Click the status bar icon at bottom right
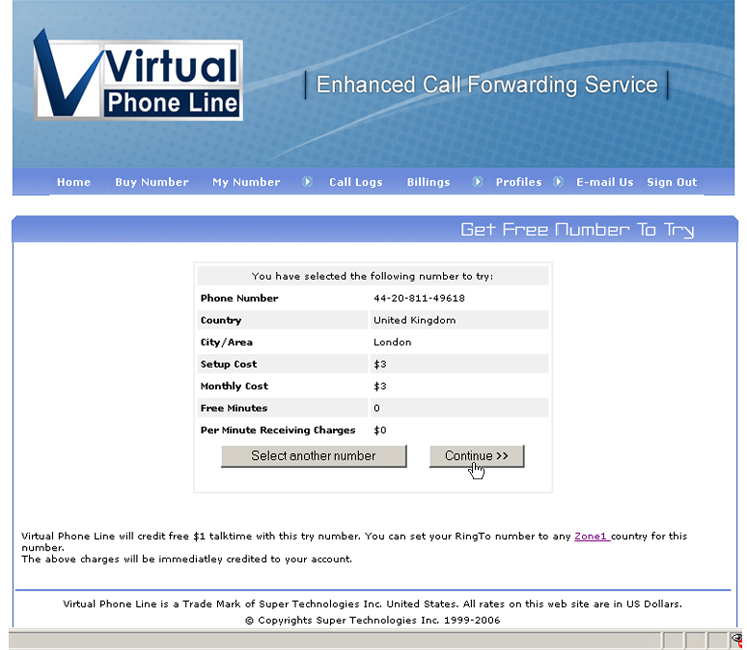Image resolution: width=747 pixels, height=650 pixels. click(738, 640)
